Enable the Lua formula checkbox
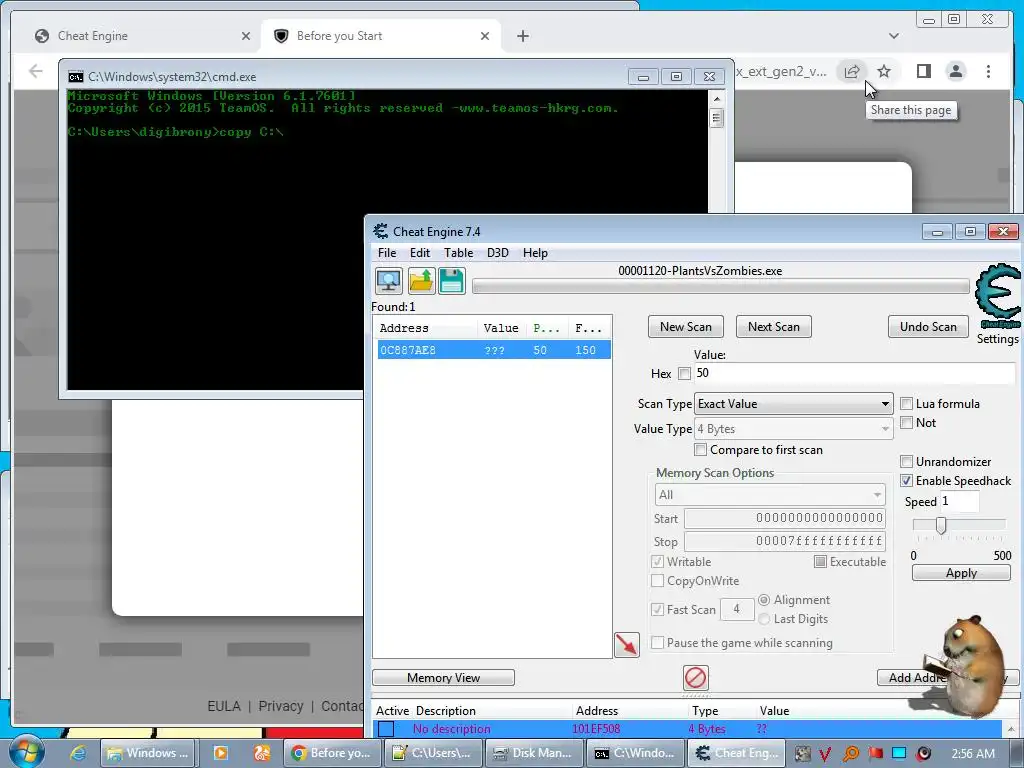1024x768 pixels. pos(906,404)
